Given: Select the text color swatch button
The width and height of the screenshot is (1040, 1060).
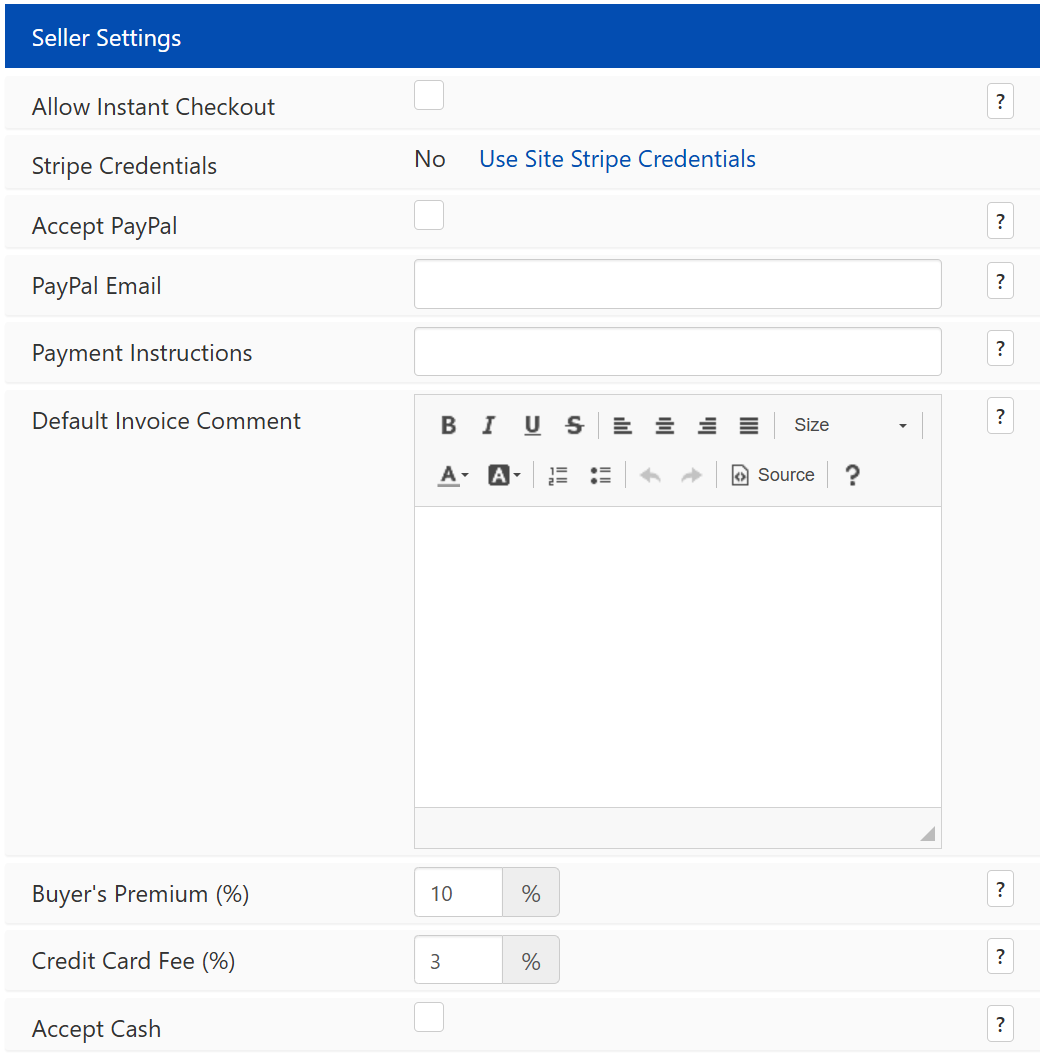Looking at the screenshot, I should coord(449,474).
